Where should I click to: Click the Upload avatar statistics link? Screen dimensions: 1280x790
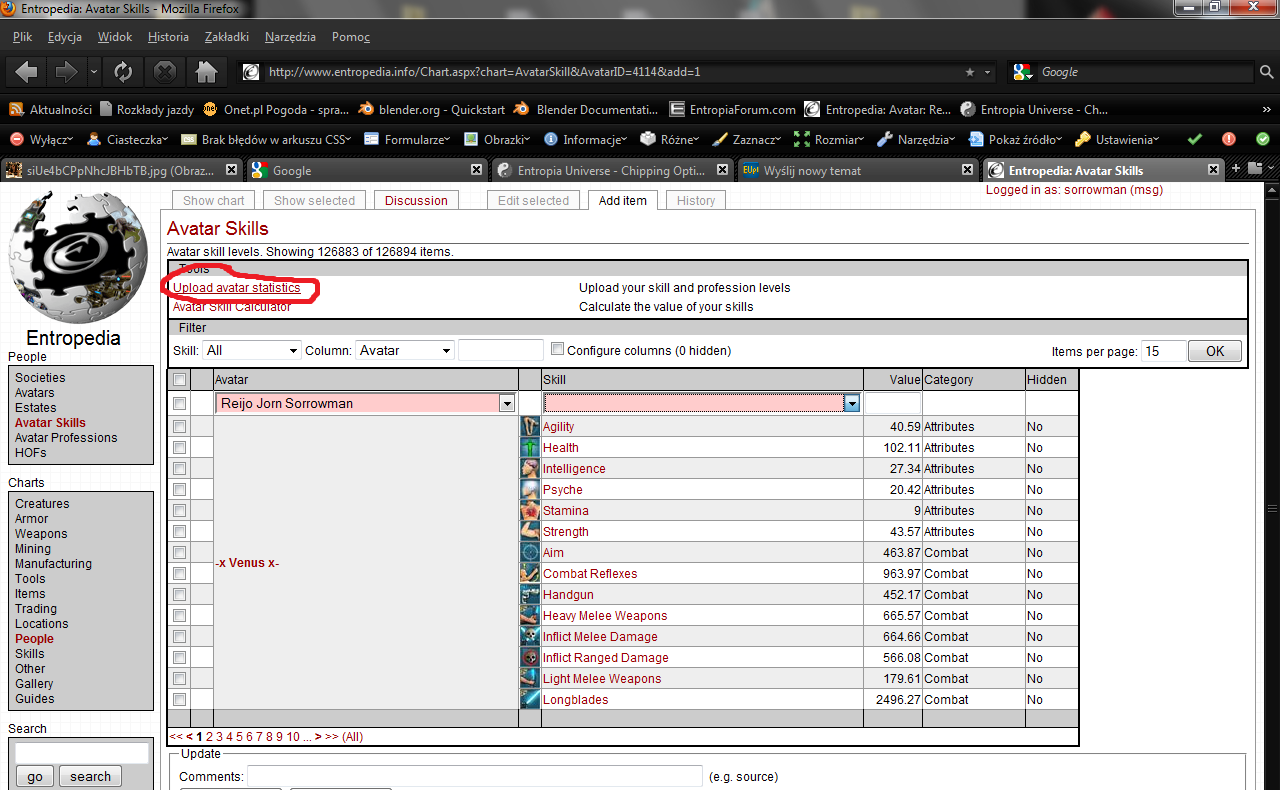coord(237,288)
